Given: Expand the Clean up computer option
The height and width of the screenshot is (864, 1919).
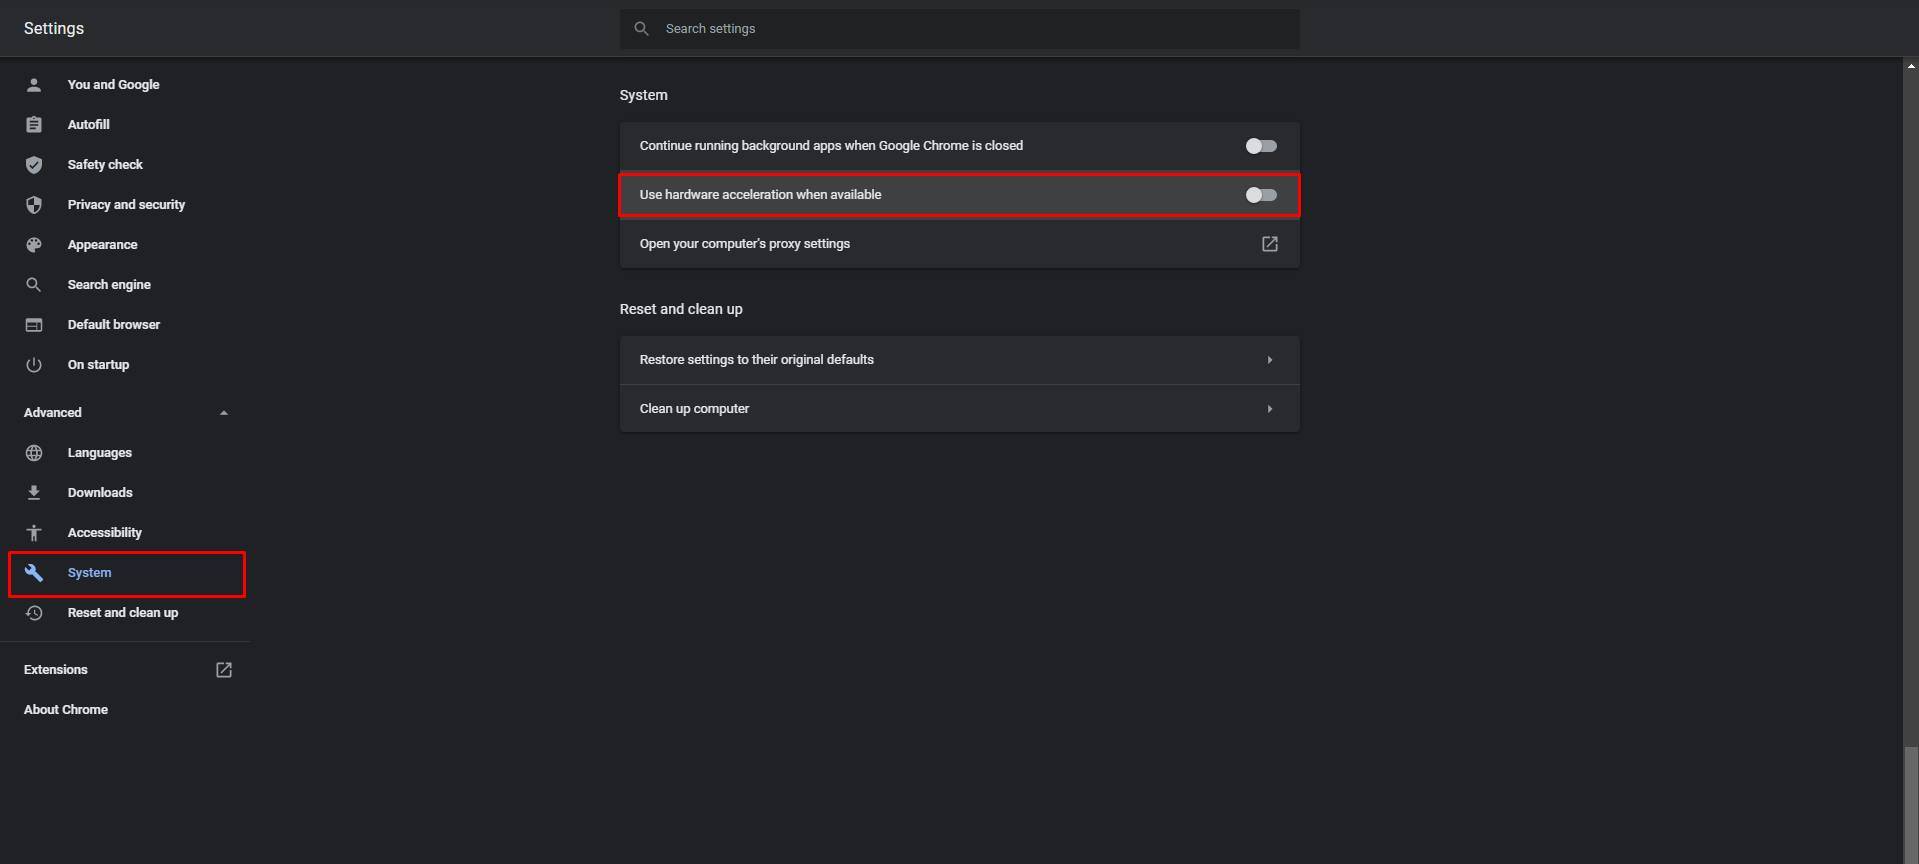Looking at the screenshot, I should pyautogui.click(x=1269, y=408).
